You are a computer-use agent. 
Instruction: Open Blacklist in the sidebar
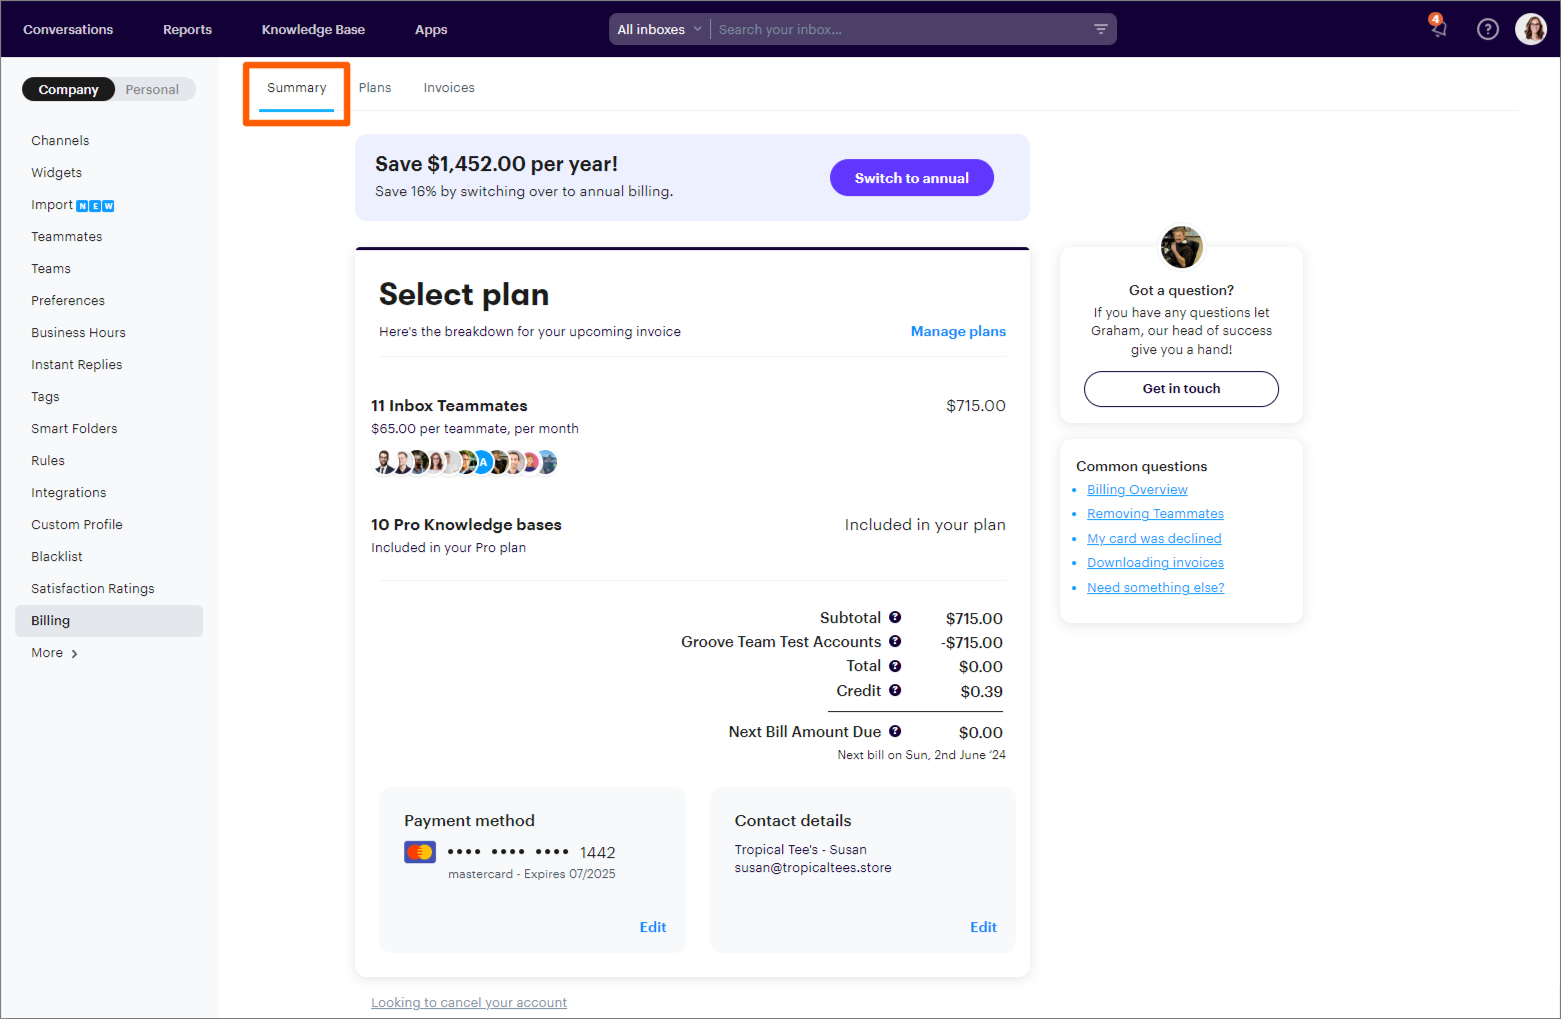click(57, 556)
